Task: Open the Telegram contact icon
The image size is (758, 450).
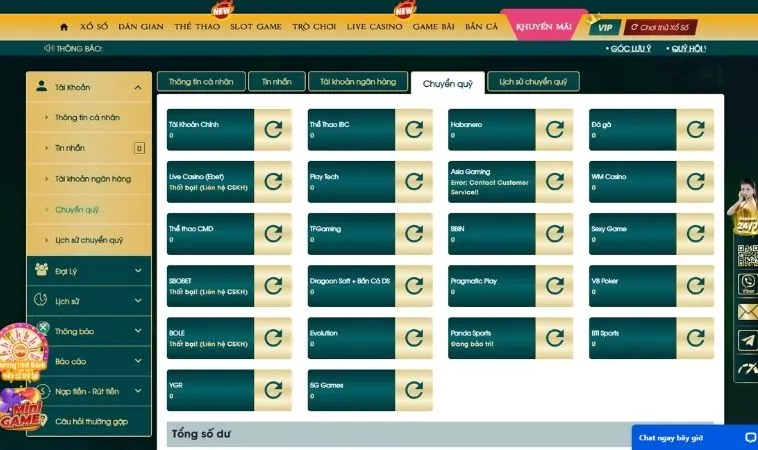Action: click(x=747, y=341)
